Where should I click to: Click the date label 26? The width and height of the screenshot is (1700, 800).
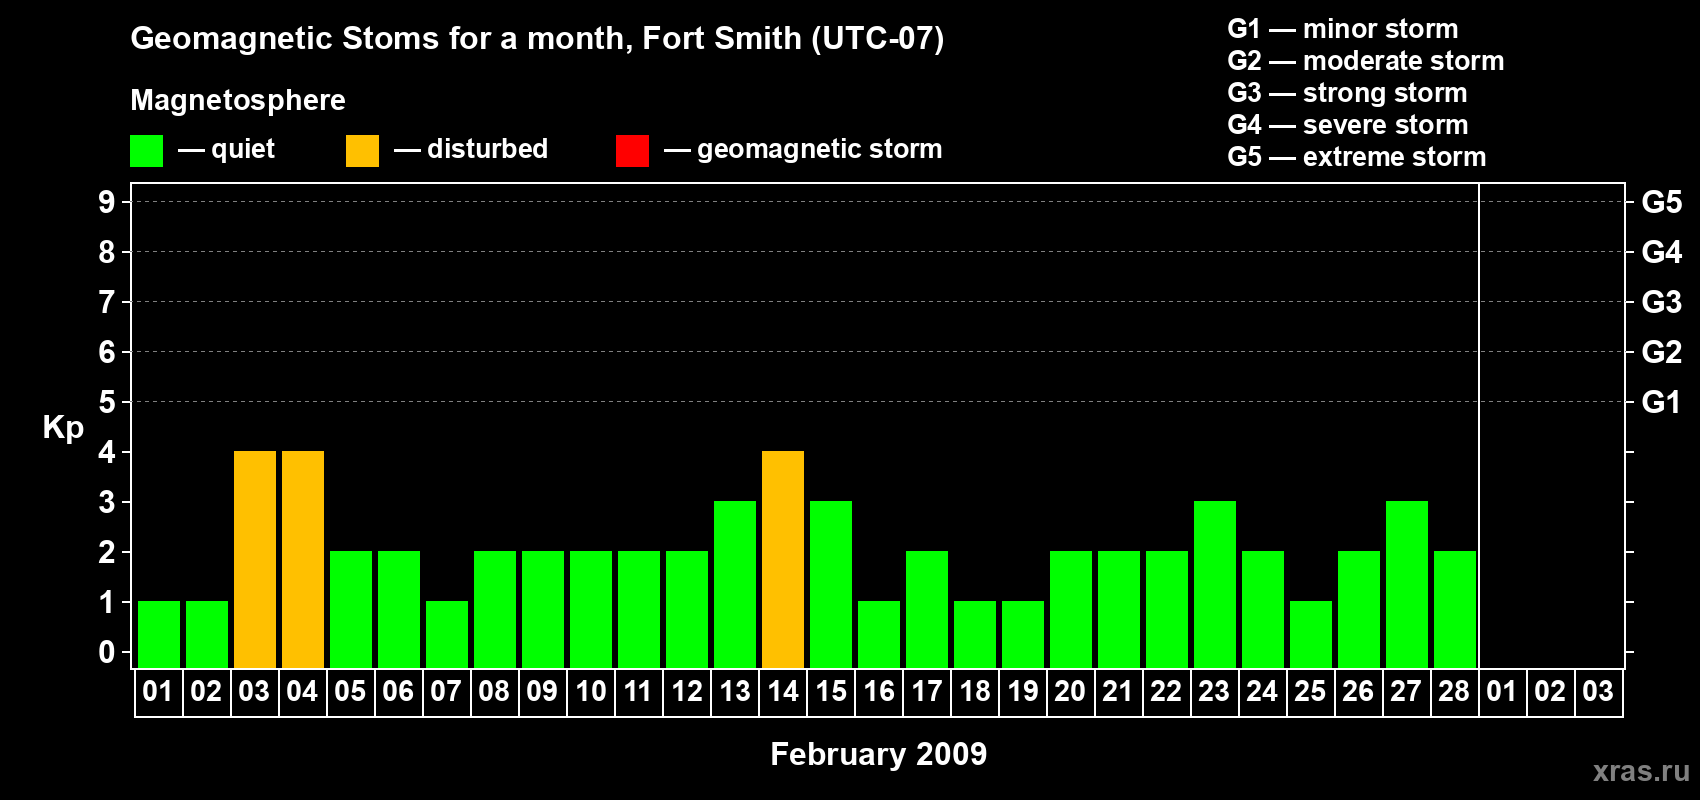click(1358, 691)
